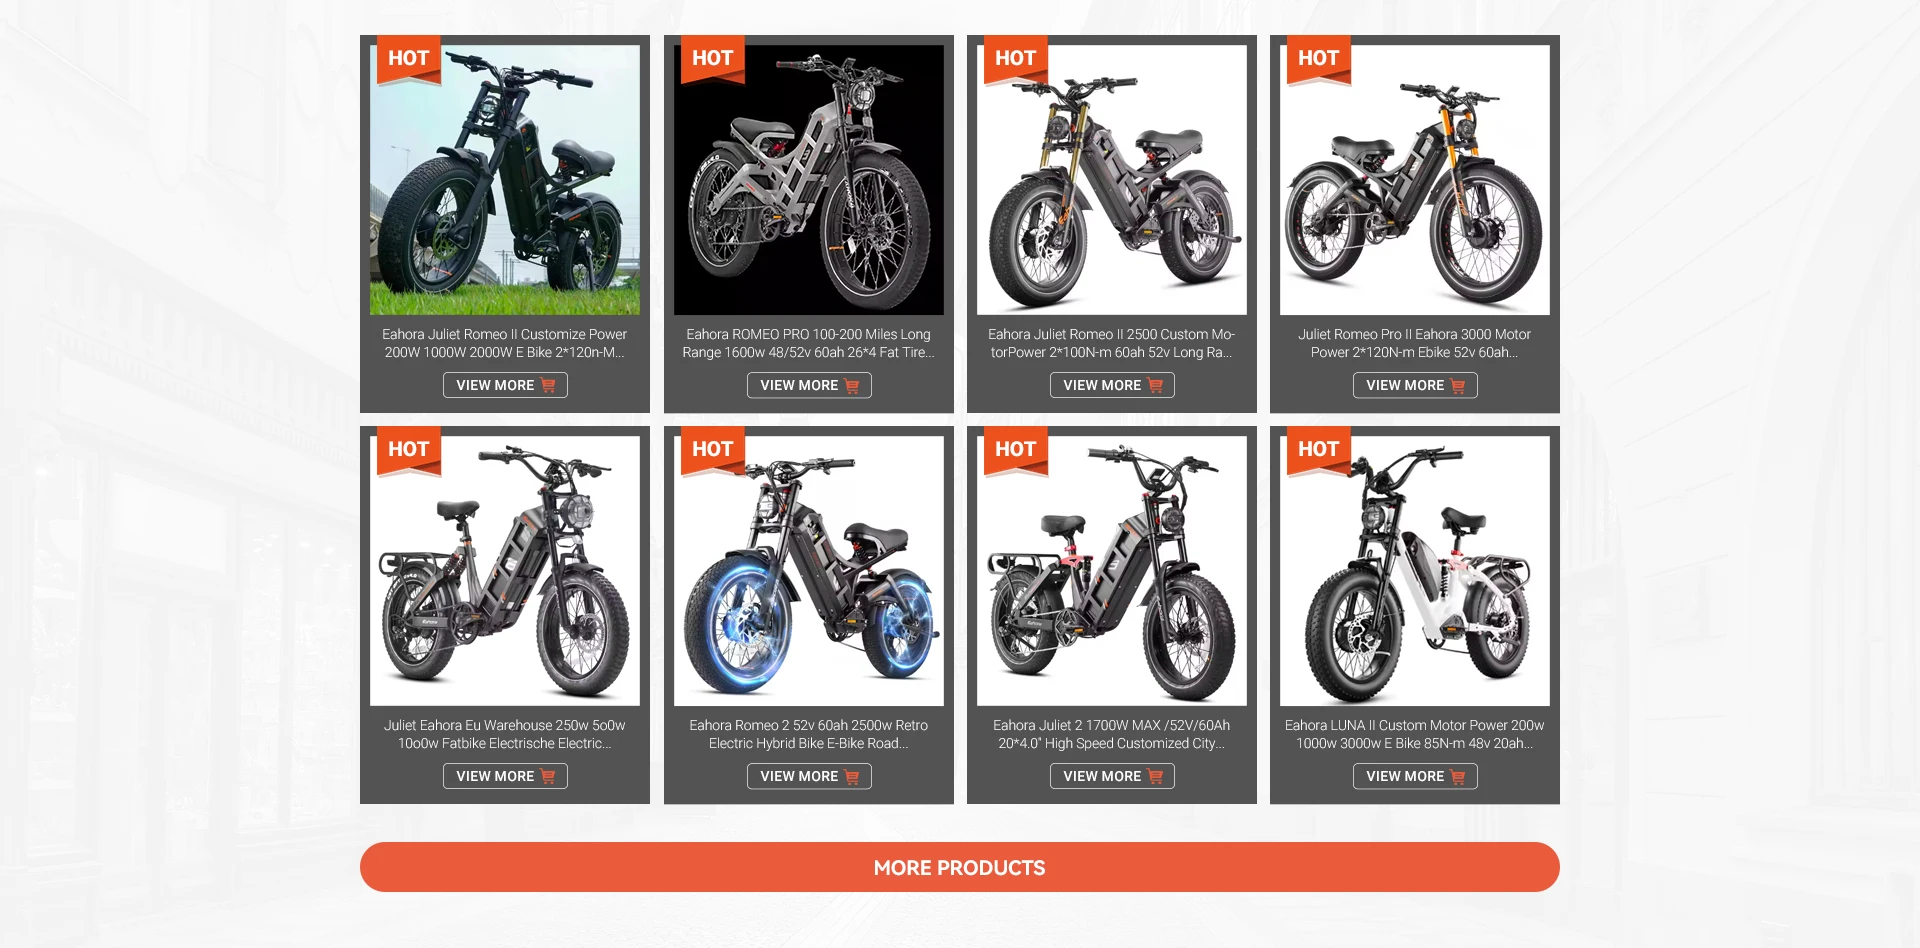
Task: Click cart icon under Juliet Romeo II 2500 Custom
Action: tap(1155, 385)
